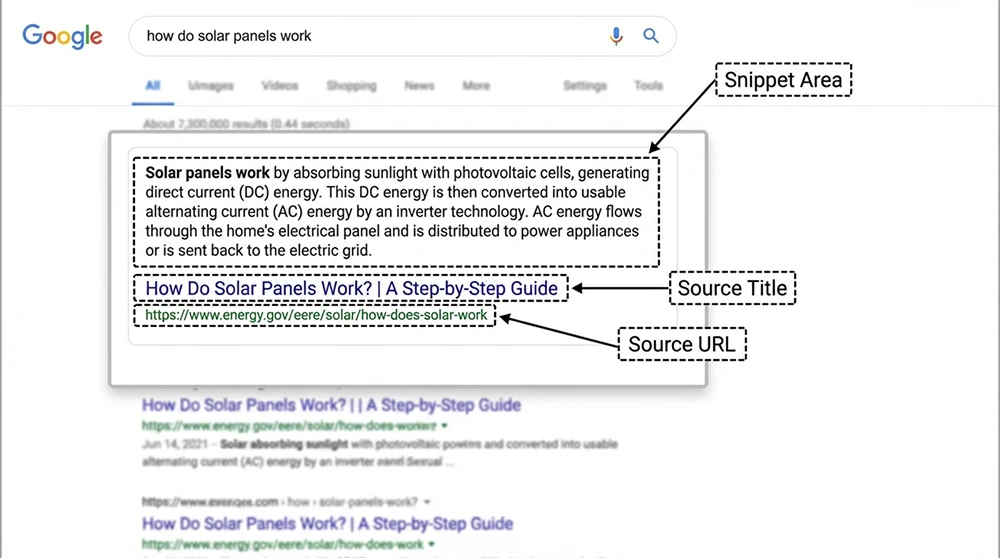Expand dropdown arrow beside bottom energy.gov URL
This screenshot has width=1000, height=558.
point(432,544)
